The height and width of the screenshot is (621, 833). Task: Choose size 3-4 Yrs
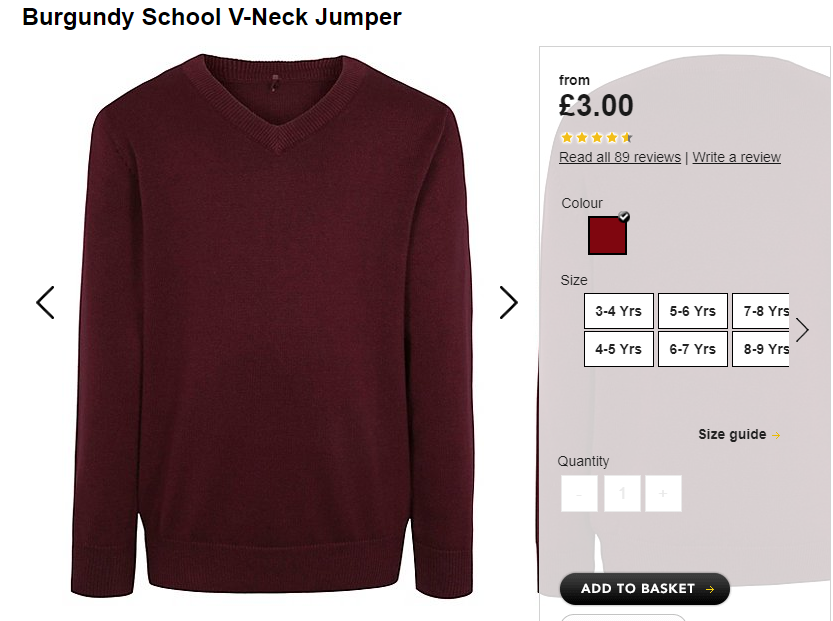coord(618,311)
